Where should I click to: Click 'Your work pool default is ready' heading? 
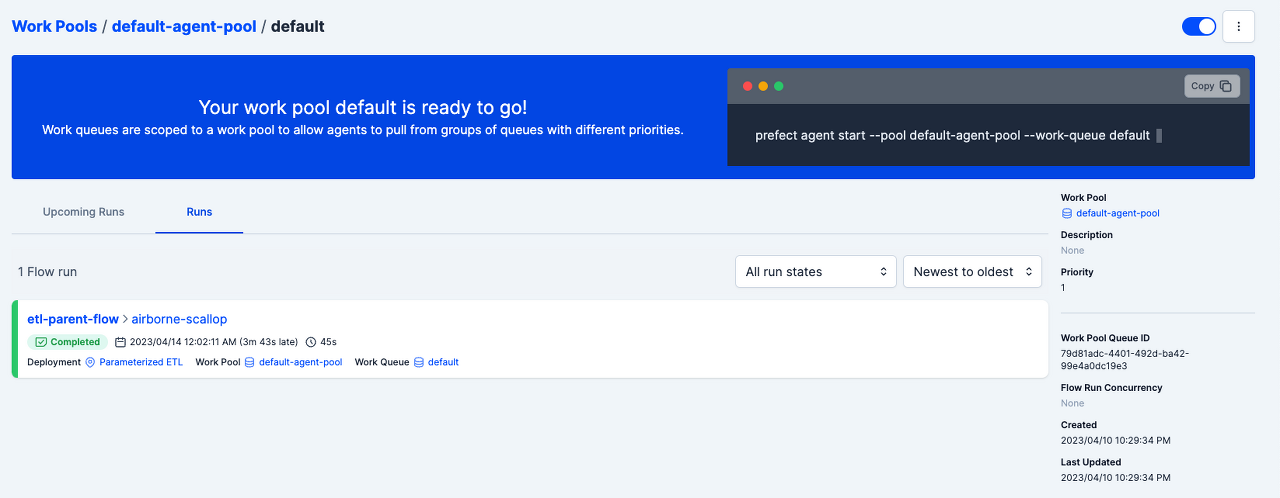[x=363, y=107]
